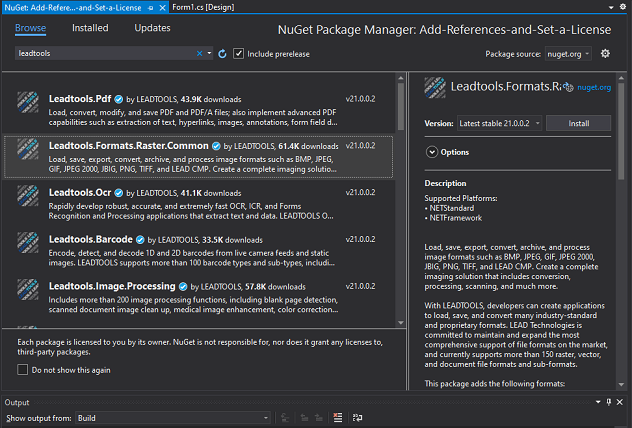Click the Leadtools.Ocr package icon

tap(28, 196)
